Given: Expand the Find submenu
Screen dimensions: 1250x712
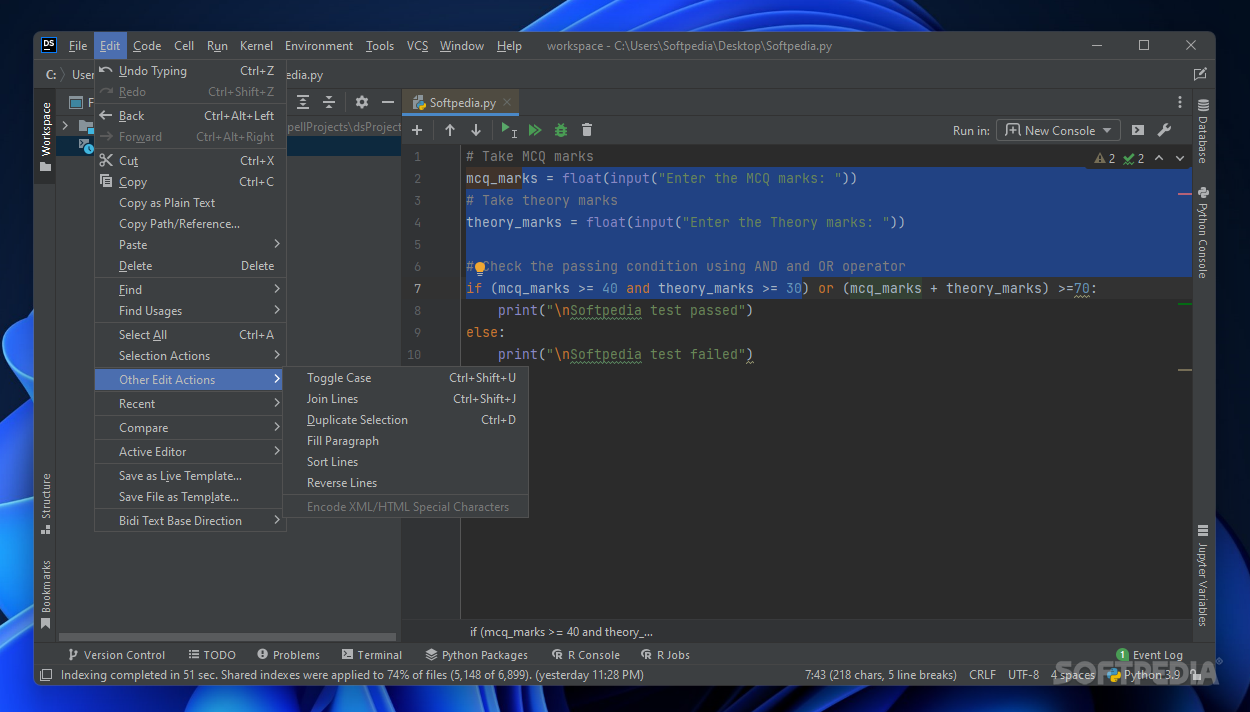Looking at the screenshot, I should click(190, 290).
